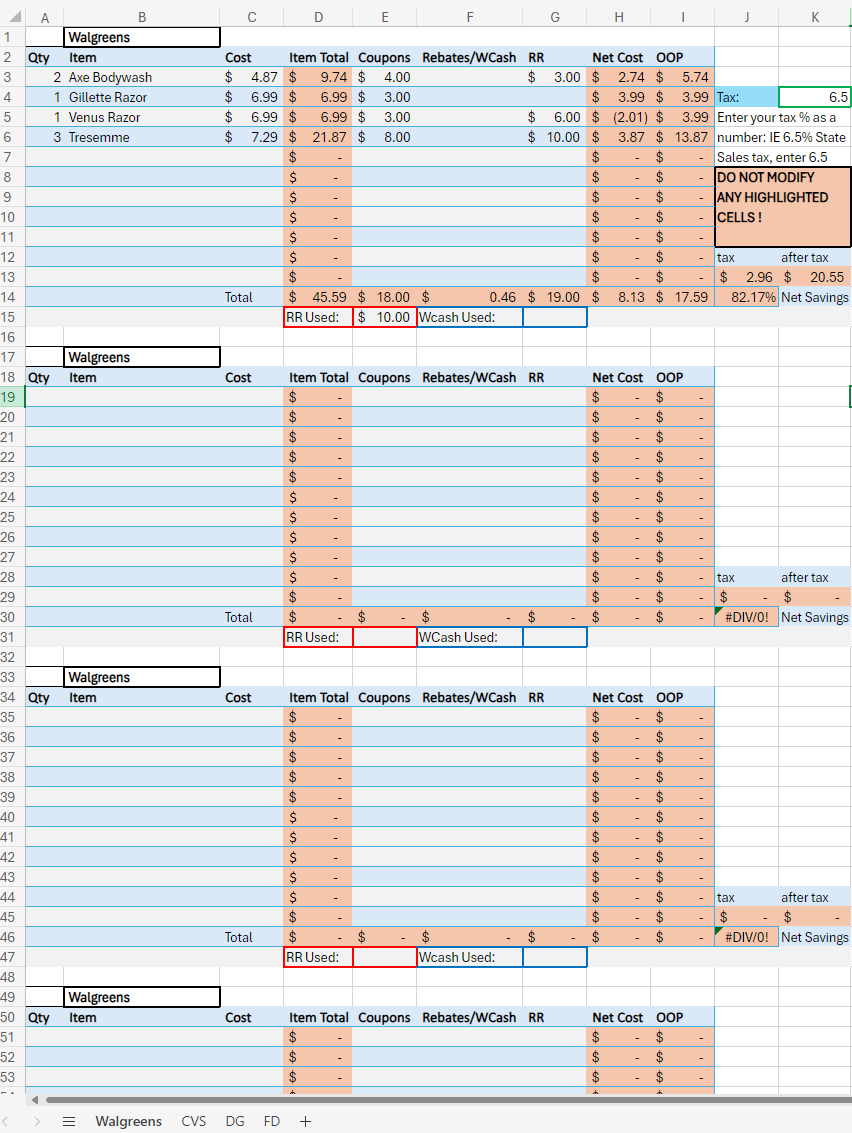Click the OOP total 17.59
Screen dimensions: 852x1133
tap(682, 297)
